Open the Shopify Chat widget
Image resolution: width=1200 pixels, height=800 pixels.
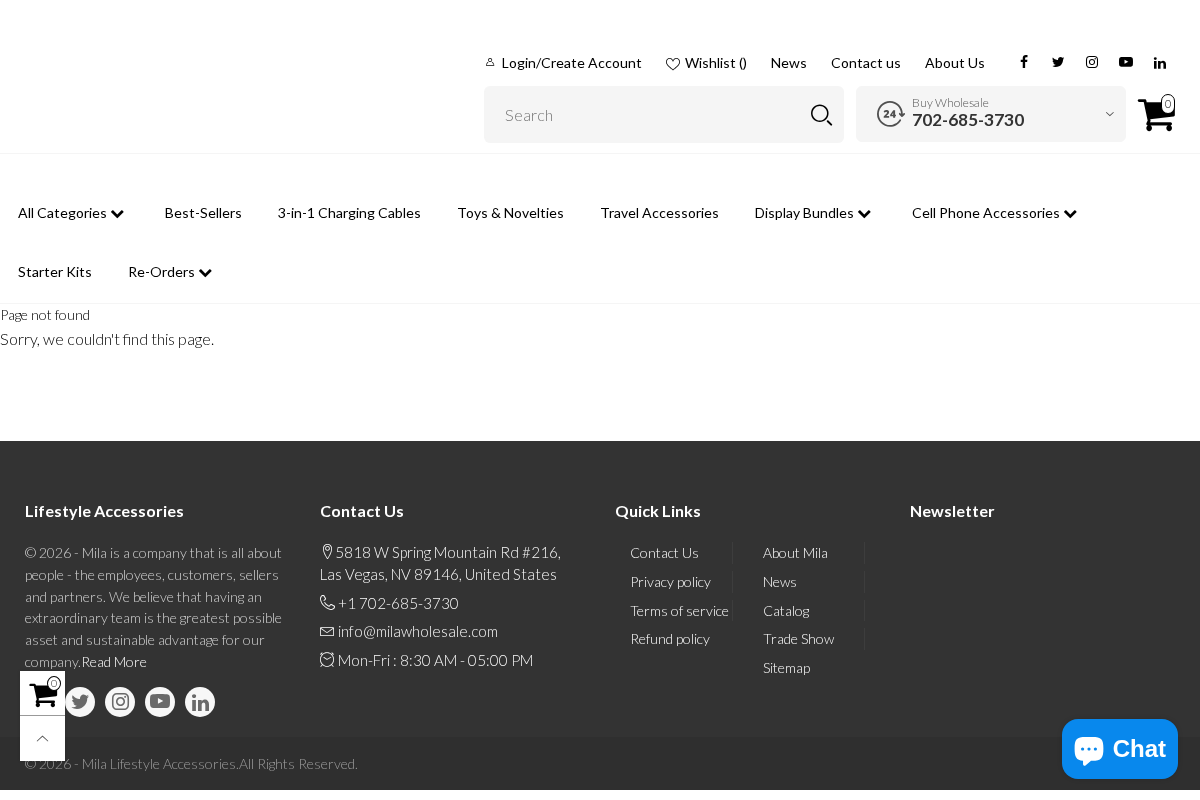[1119, 748]
